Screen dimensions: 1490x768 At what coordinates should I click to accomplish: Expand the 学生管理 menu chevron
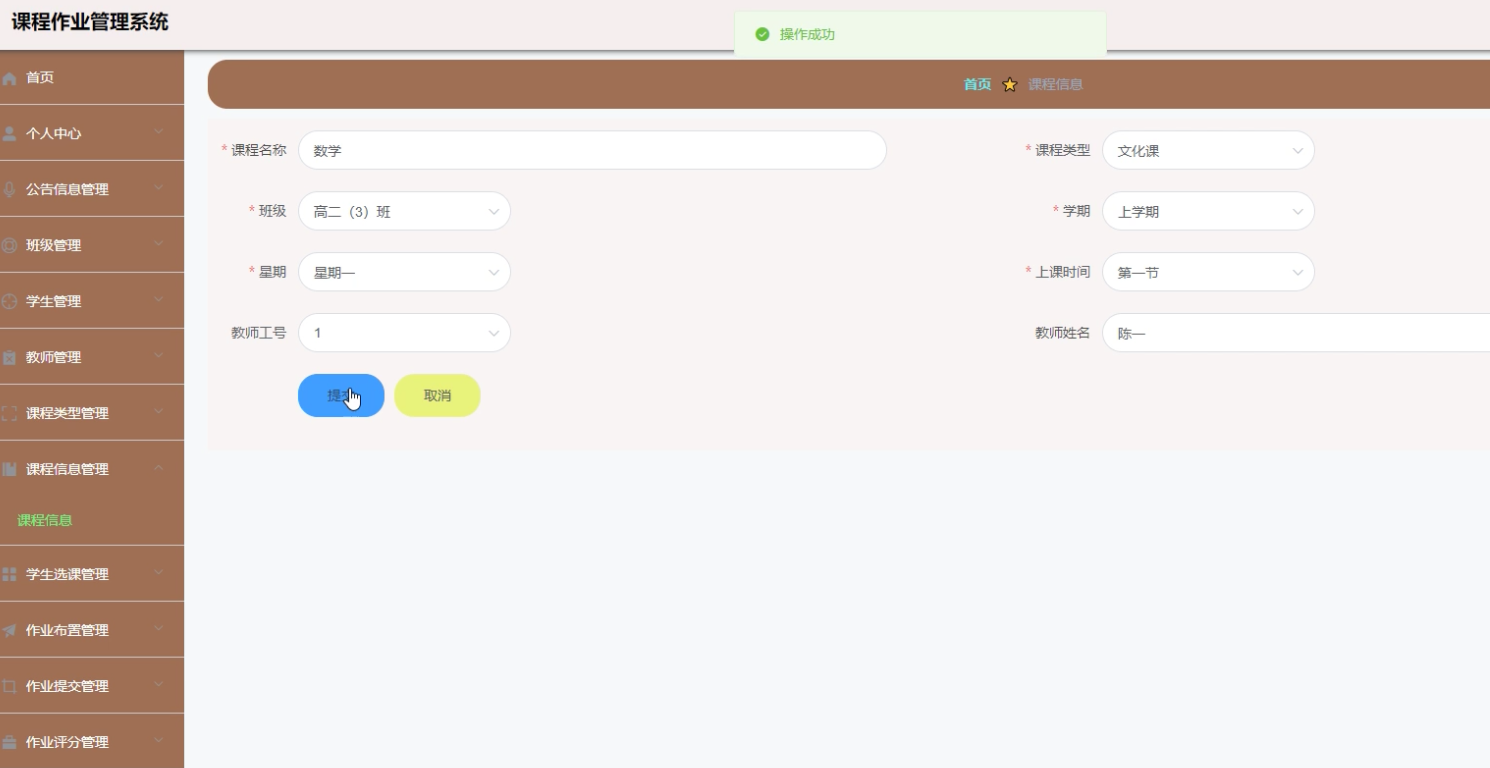[x=159, y=301]
